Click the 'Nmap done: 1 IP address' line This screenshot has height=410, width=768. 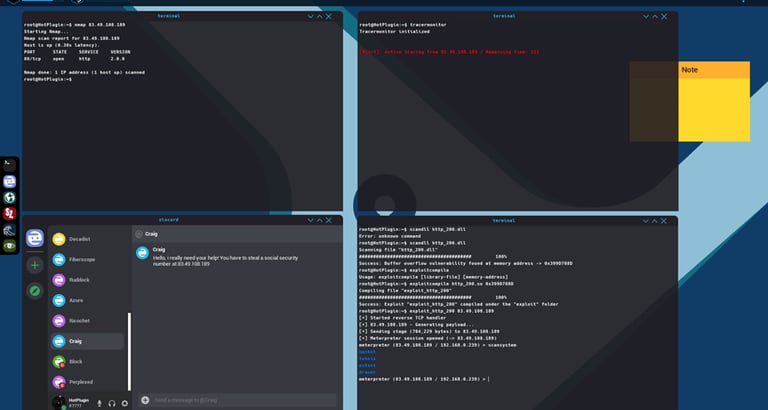click(x=84, y=72)
